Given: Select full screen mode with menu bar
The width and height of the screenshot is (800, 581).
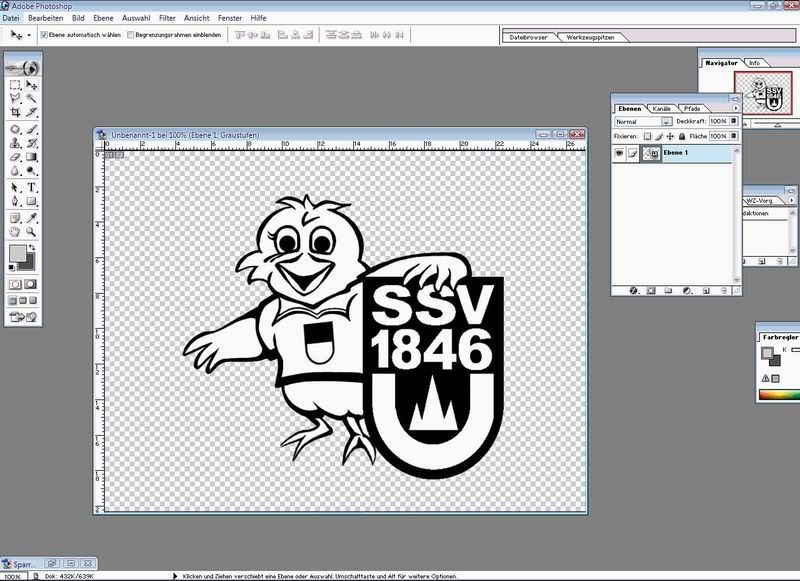Looking at the screenshot, I should 23,300.
